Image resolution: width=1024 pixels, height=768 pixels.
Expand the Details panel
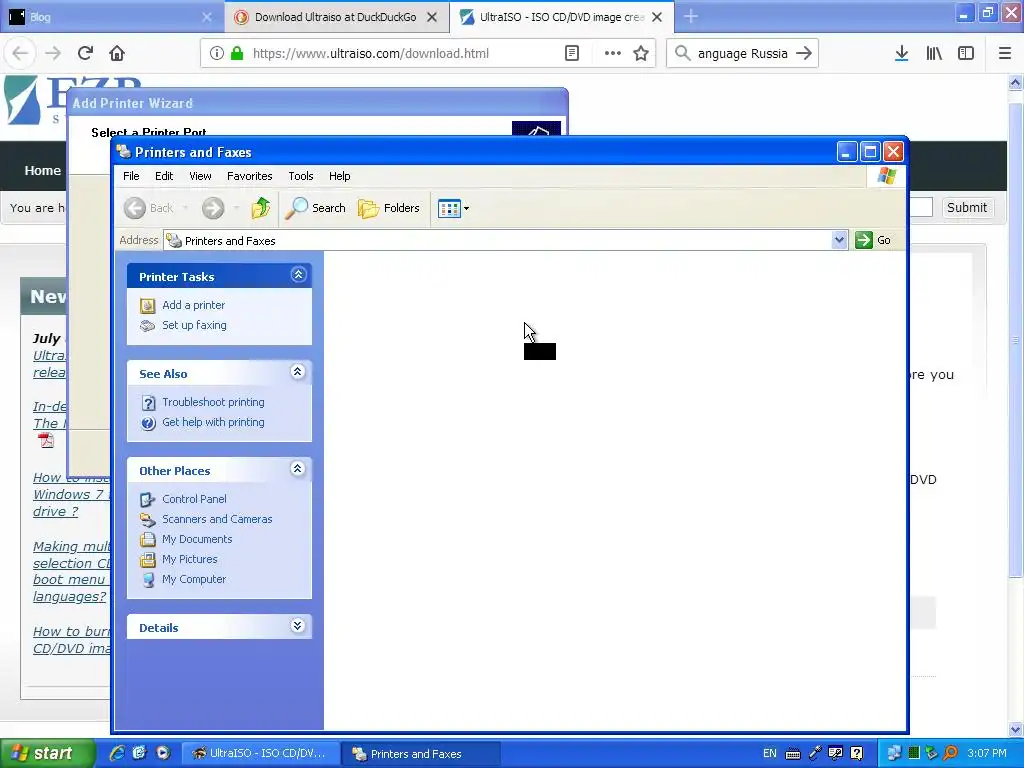coord(298,626)
